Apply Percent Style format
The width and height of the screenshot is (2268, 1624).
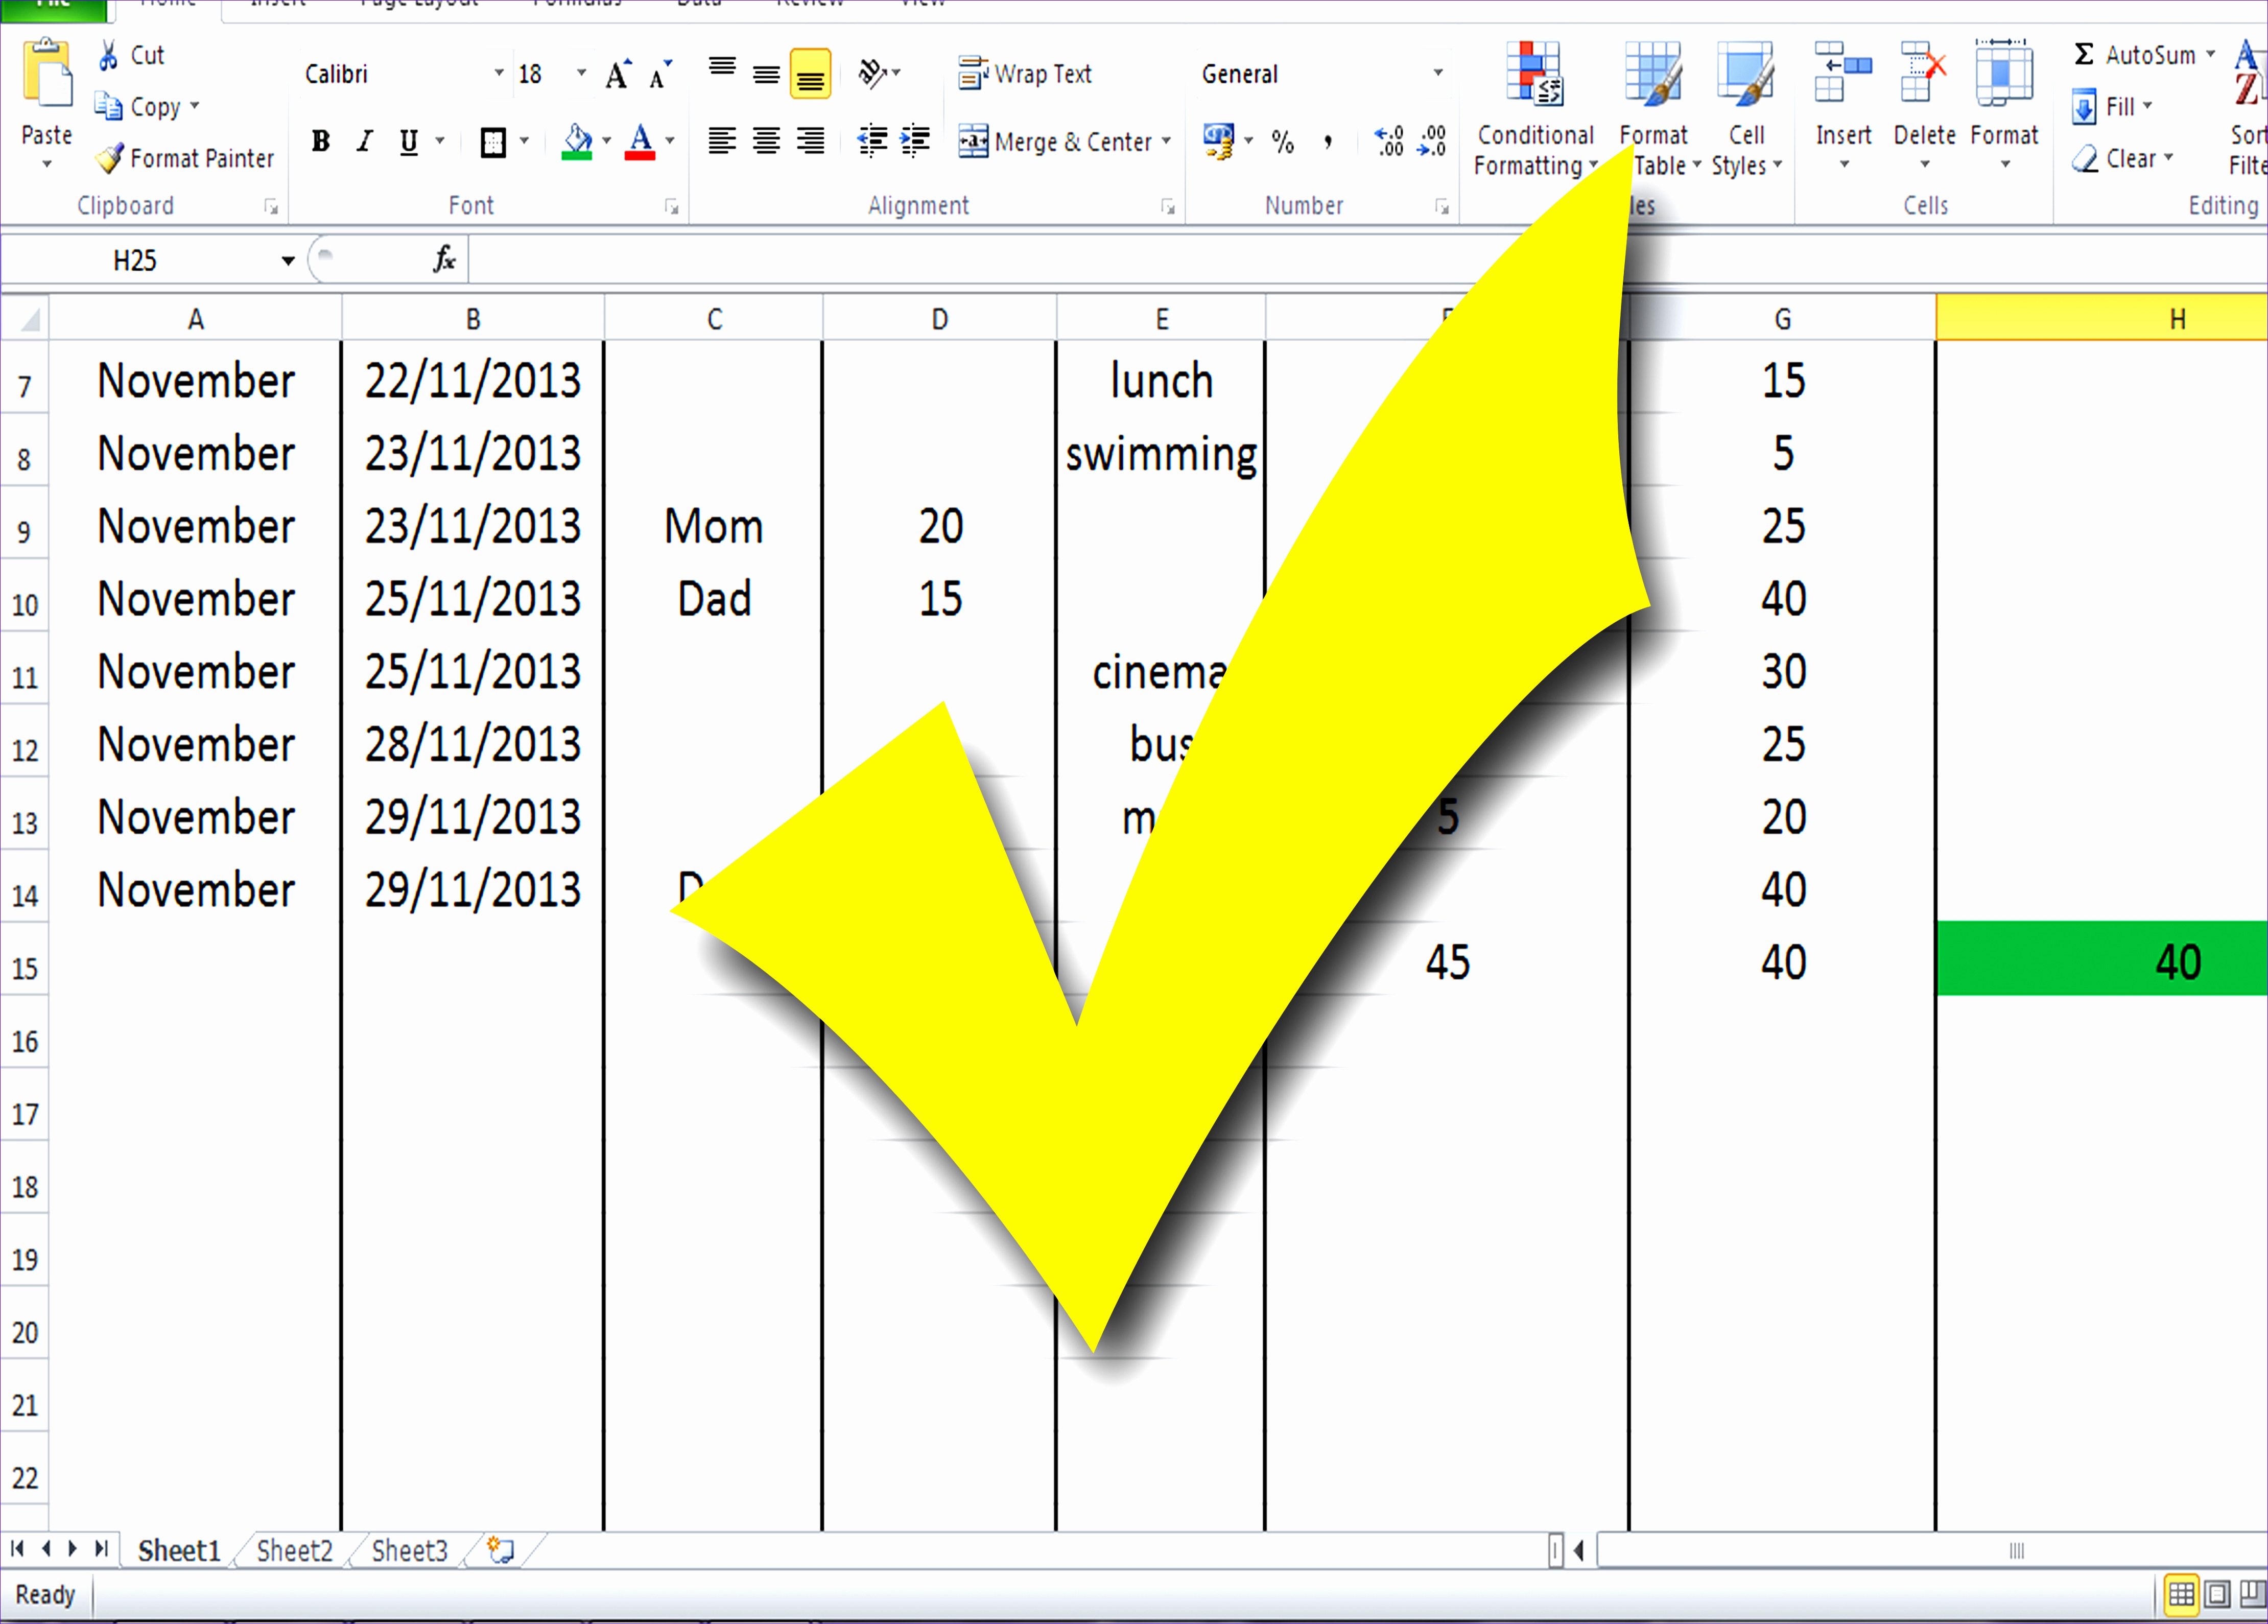[x=1283, y=142]
